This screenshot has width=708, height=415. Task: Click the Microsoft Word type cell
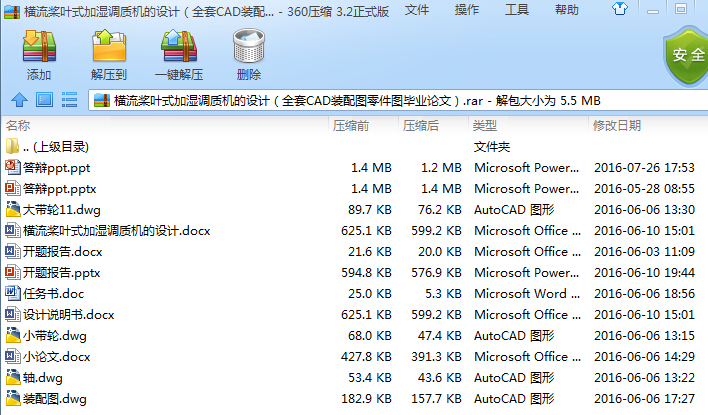(527, 294)
